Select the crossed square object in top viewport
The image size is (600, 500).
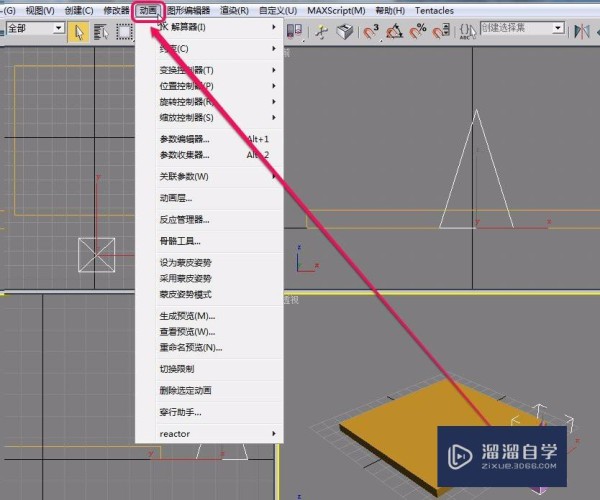(96, 255)
